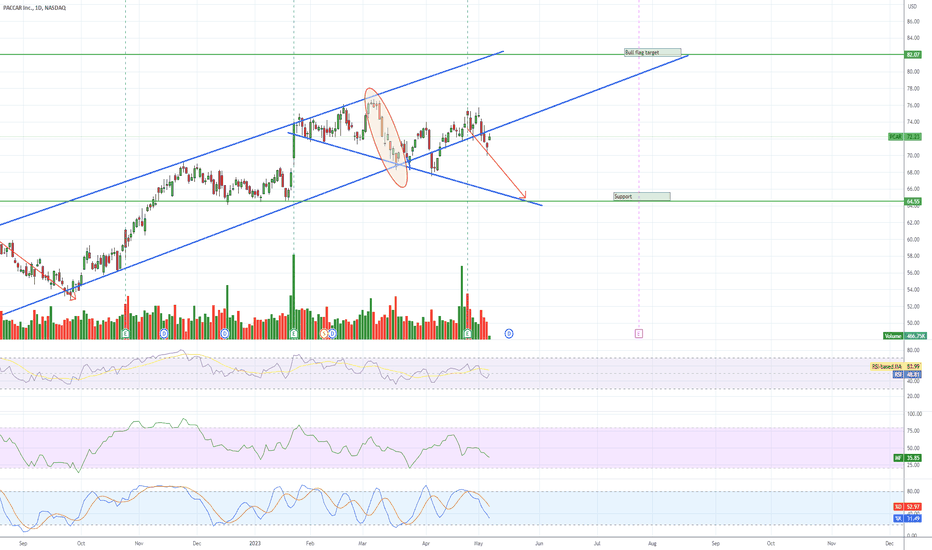Viewport: 932px width, 550px height.
Task: Open the late-October earnings marker icon
Action: 125,334
